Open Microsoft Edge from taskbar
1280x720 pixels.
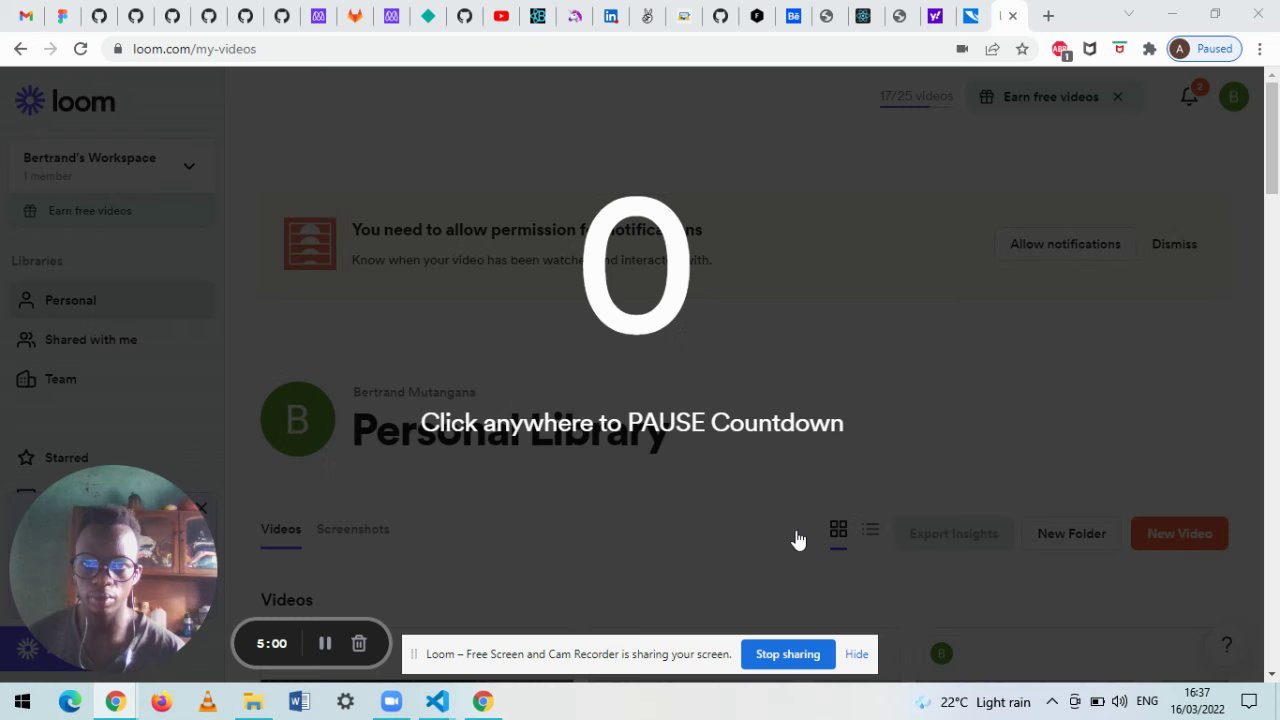(x=69, y=702)
